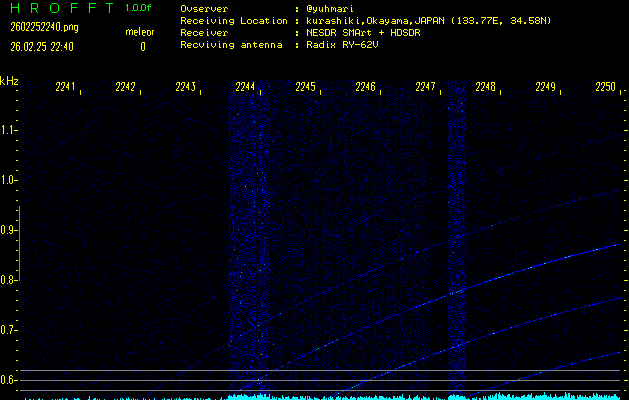Viewport: 629px width, 400px height.
Task: Click the kHz axis unit label
Action: [9, 81]
